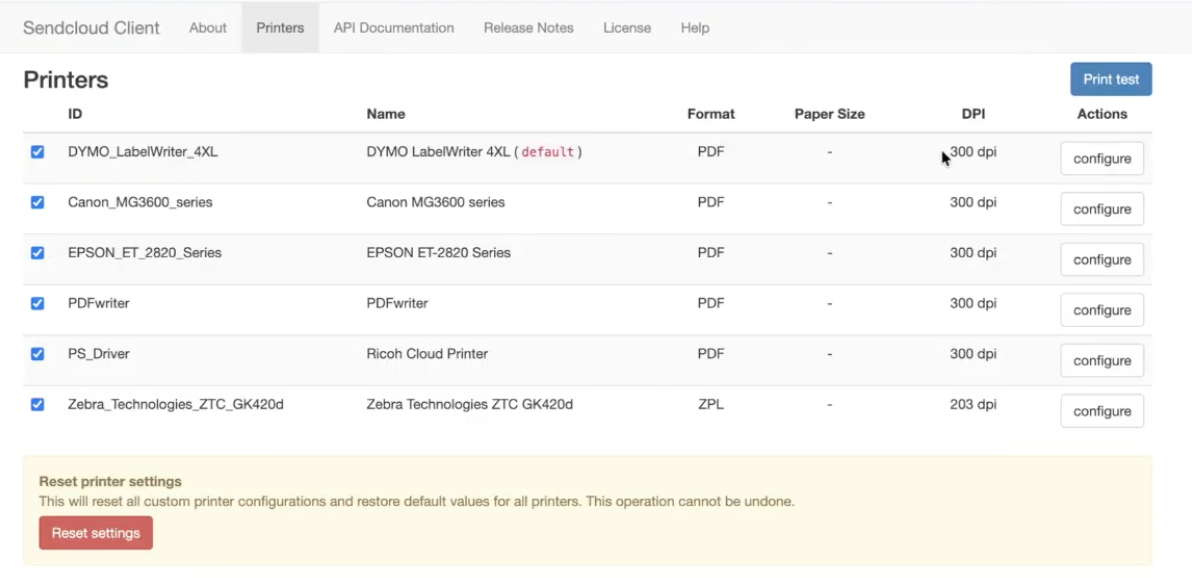The width and height of the screenshot is (1192, 578).
Task: Toggle the PS_Driver printer checkbox
Action: pyautogui.click(x=37, y=354)
